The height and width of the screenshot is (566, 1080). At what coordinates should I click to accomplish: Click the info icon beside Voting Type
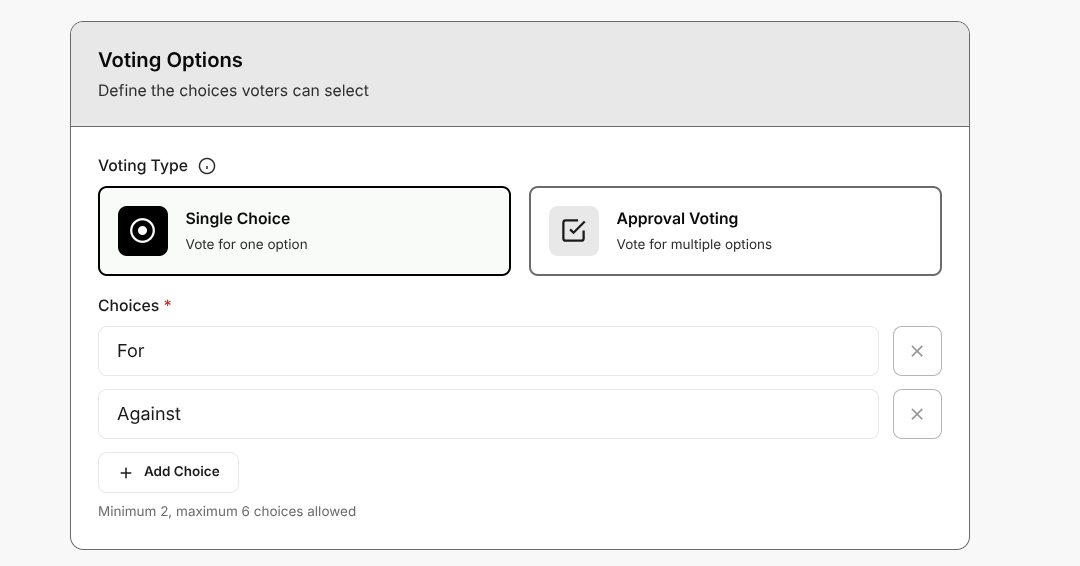207,166
